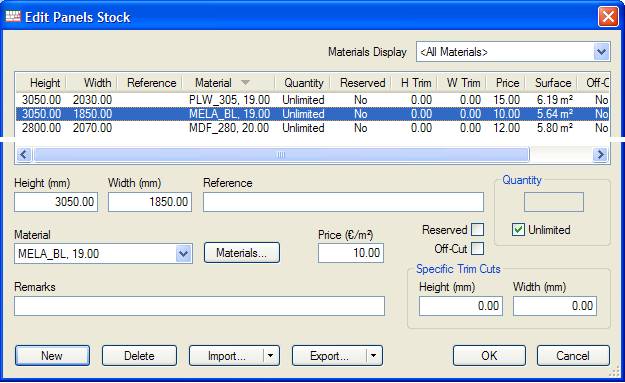Open the Materials Display dropdown
This screenshot has width=625, height=383.
[x=601, y=52]
